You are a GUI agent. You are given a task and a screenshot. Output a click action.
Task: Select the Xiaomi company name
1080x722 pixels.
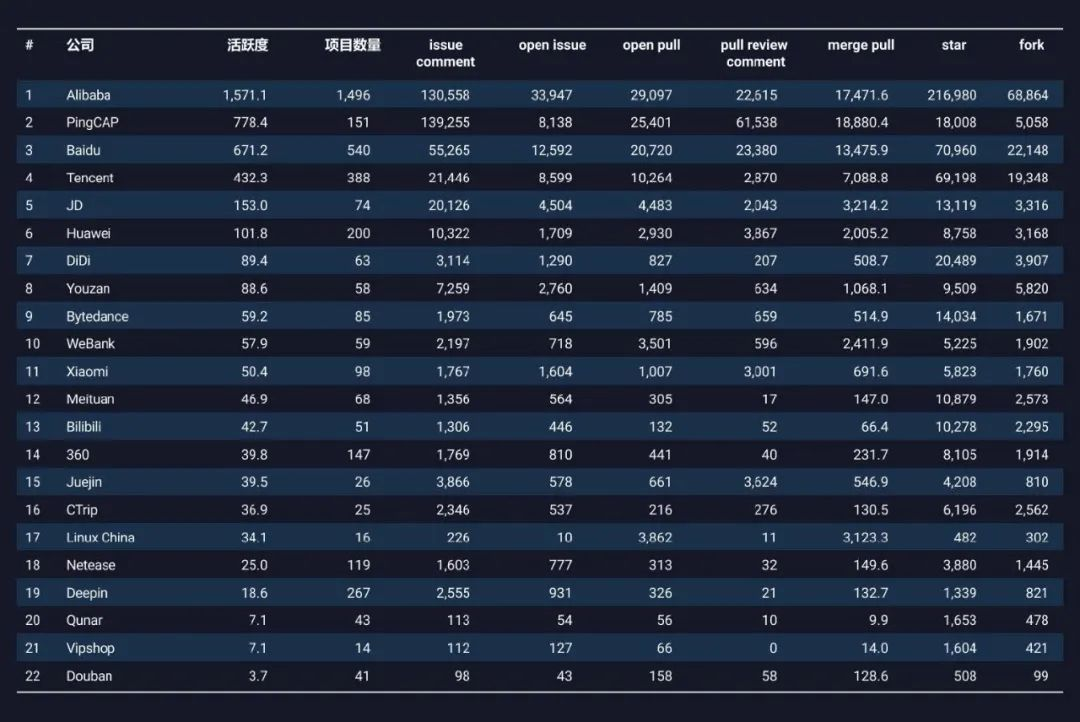coord(87,371)
